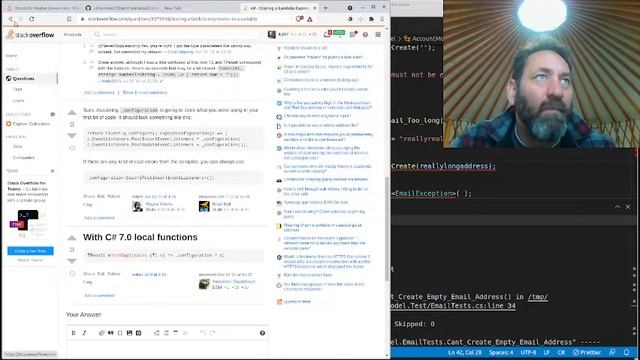
Task: Click the bookmark icon beside the address bar
Action: click(69, 19)
